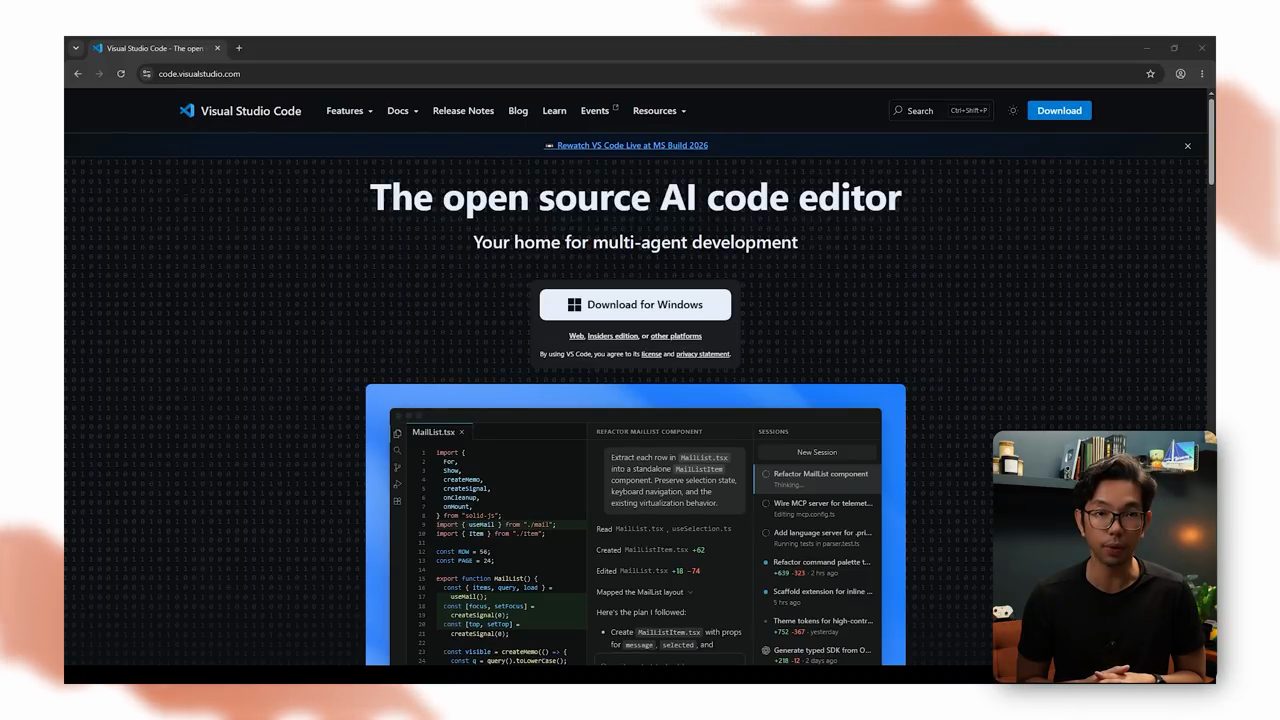Click New Session in hero screenshot
This screenshot has width=1280, height=720.
(817, 452)
